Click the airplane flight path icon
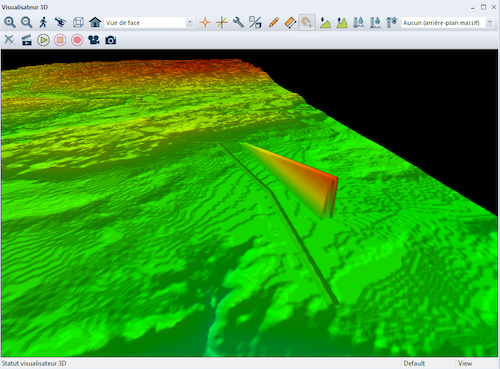Image resolution: width=500 pixels, height=369 pixels. 10,40
